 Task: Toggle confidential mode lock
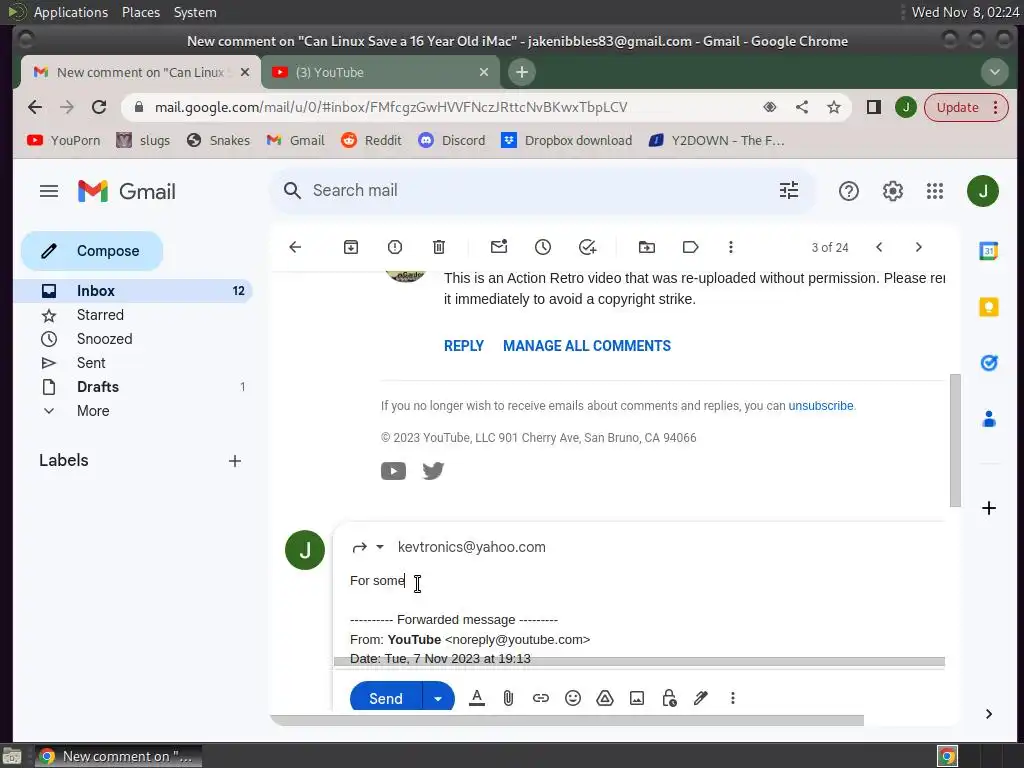click(x=669, y=698)
